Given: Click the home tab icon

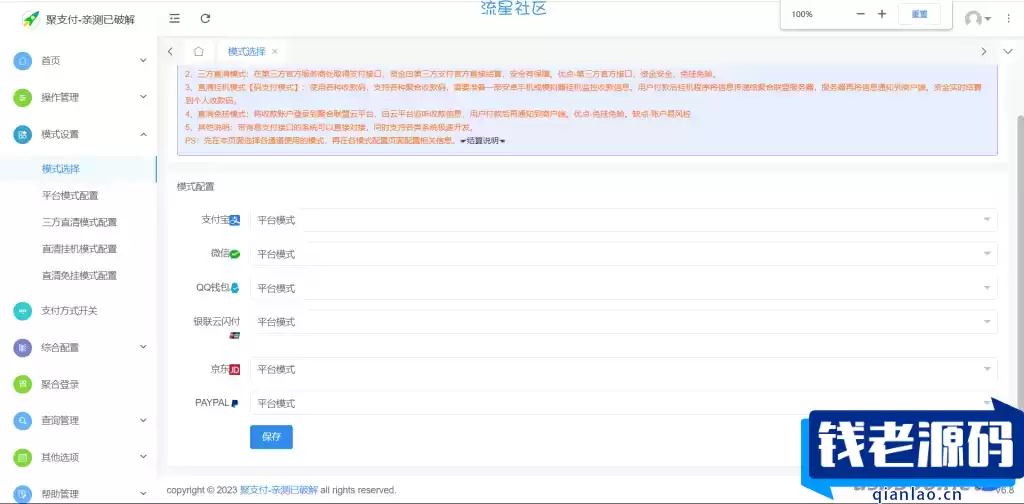Looking at the screenshot, I should [199, 51].
